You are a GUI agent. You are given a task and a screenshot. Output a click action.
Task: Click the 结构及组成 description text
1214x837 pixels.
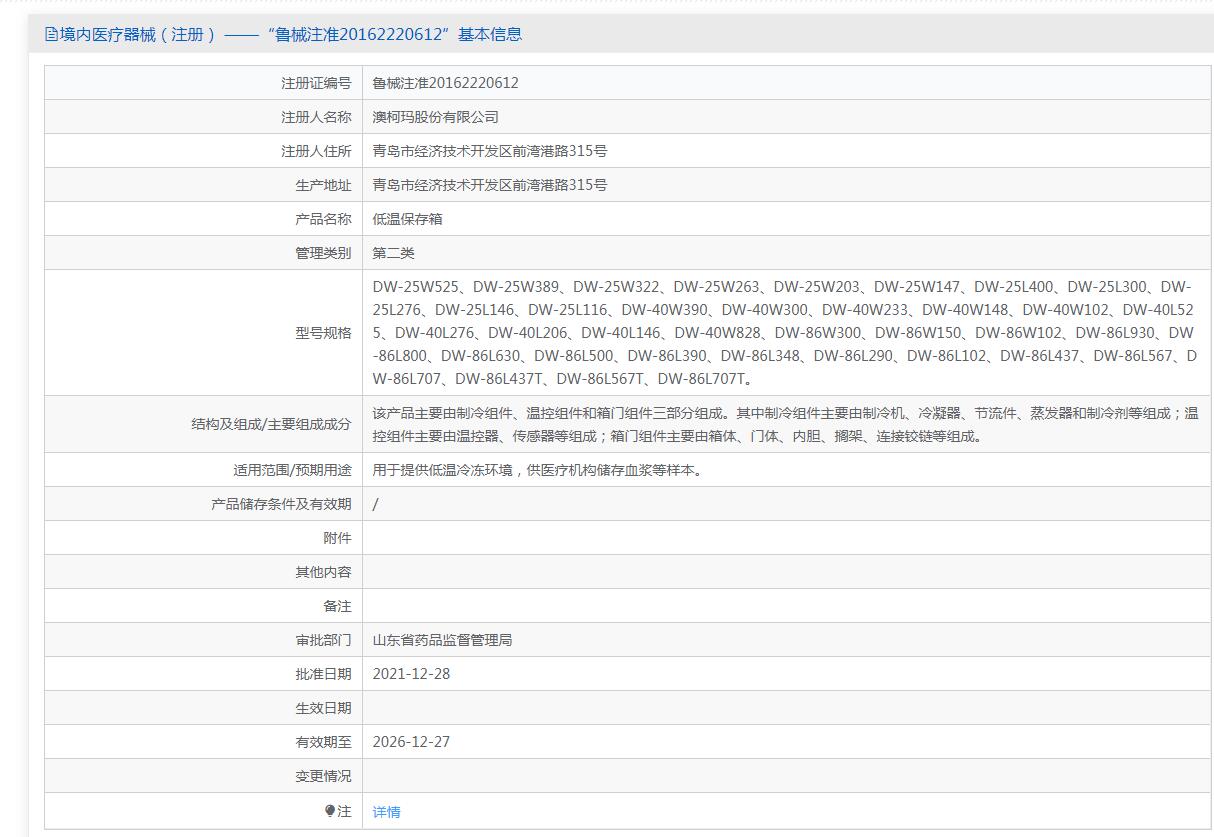pyautogui.click(x=784, y=424)
